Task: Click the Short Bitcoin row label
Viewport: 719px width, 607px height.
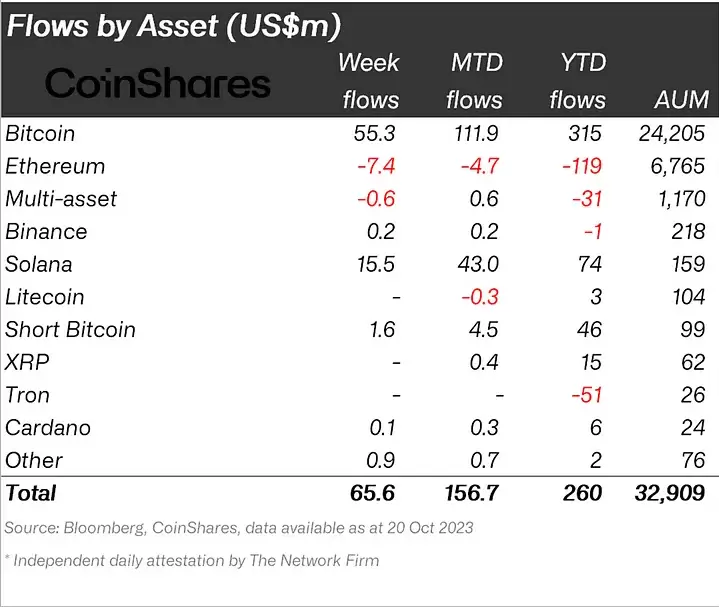Action: 70,330
